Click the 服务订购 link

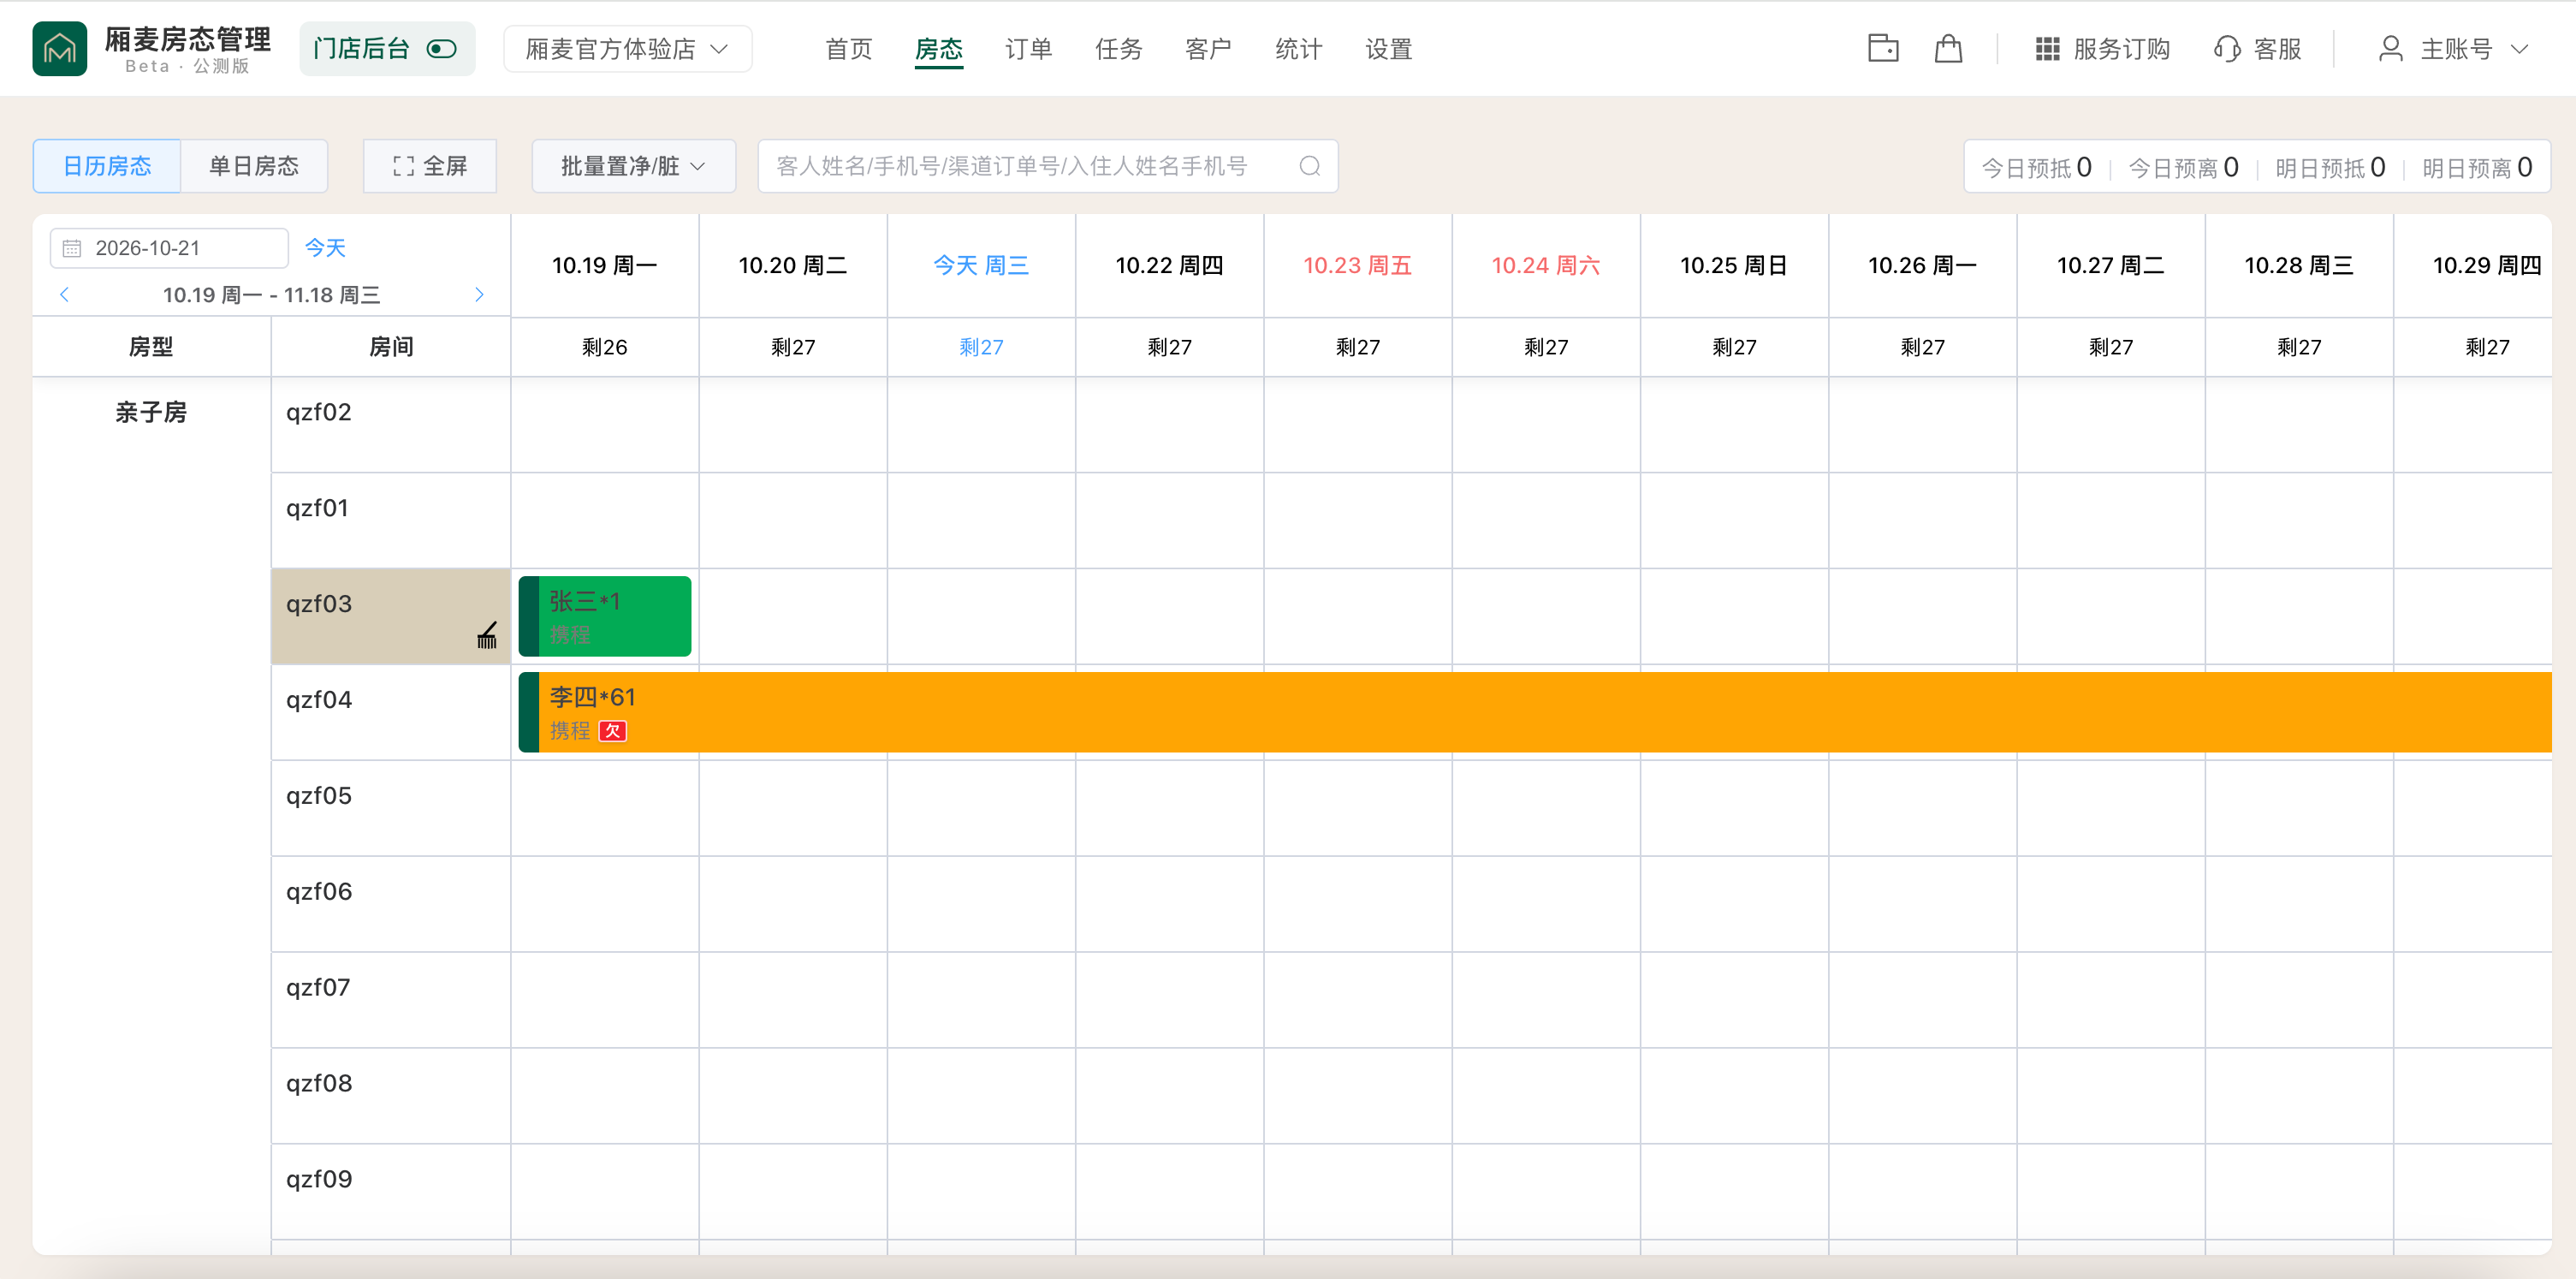pos(2121,49)
